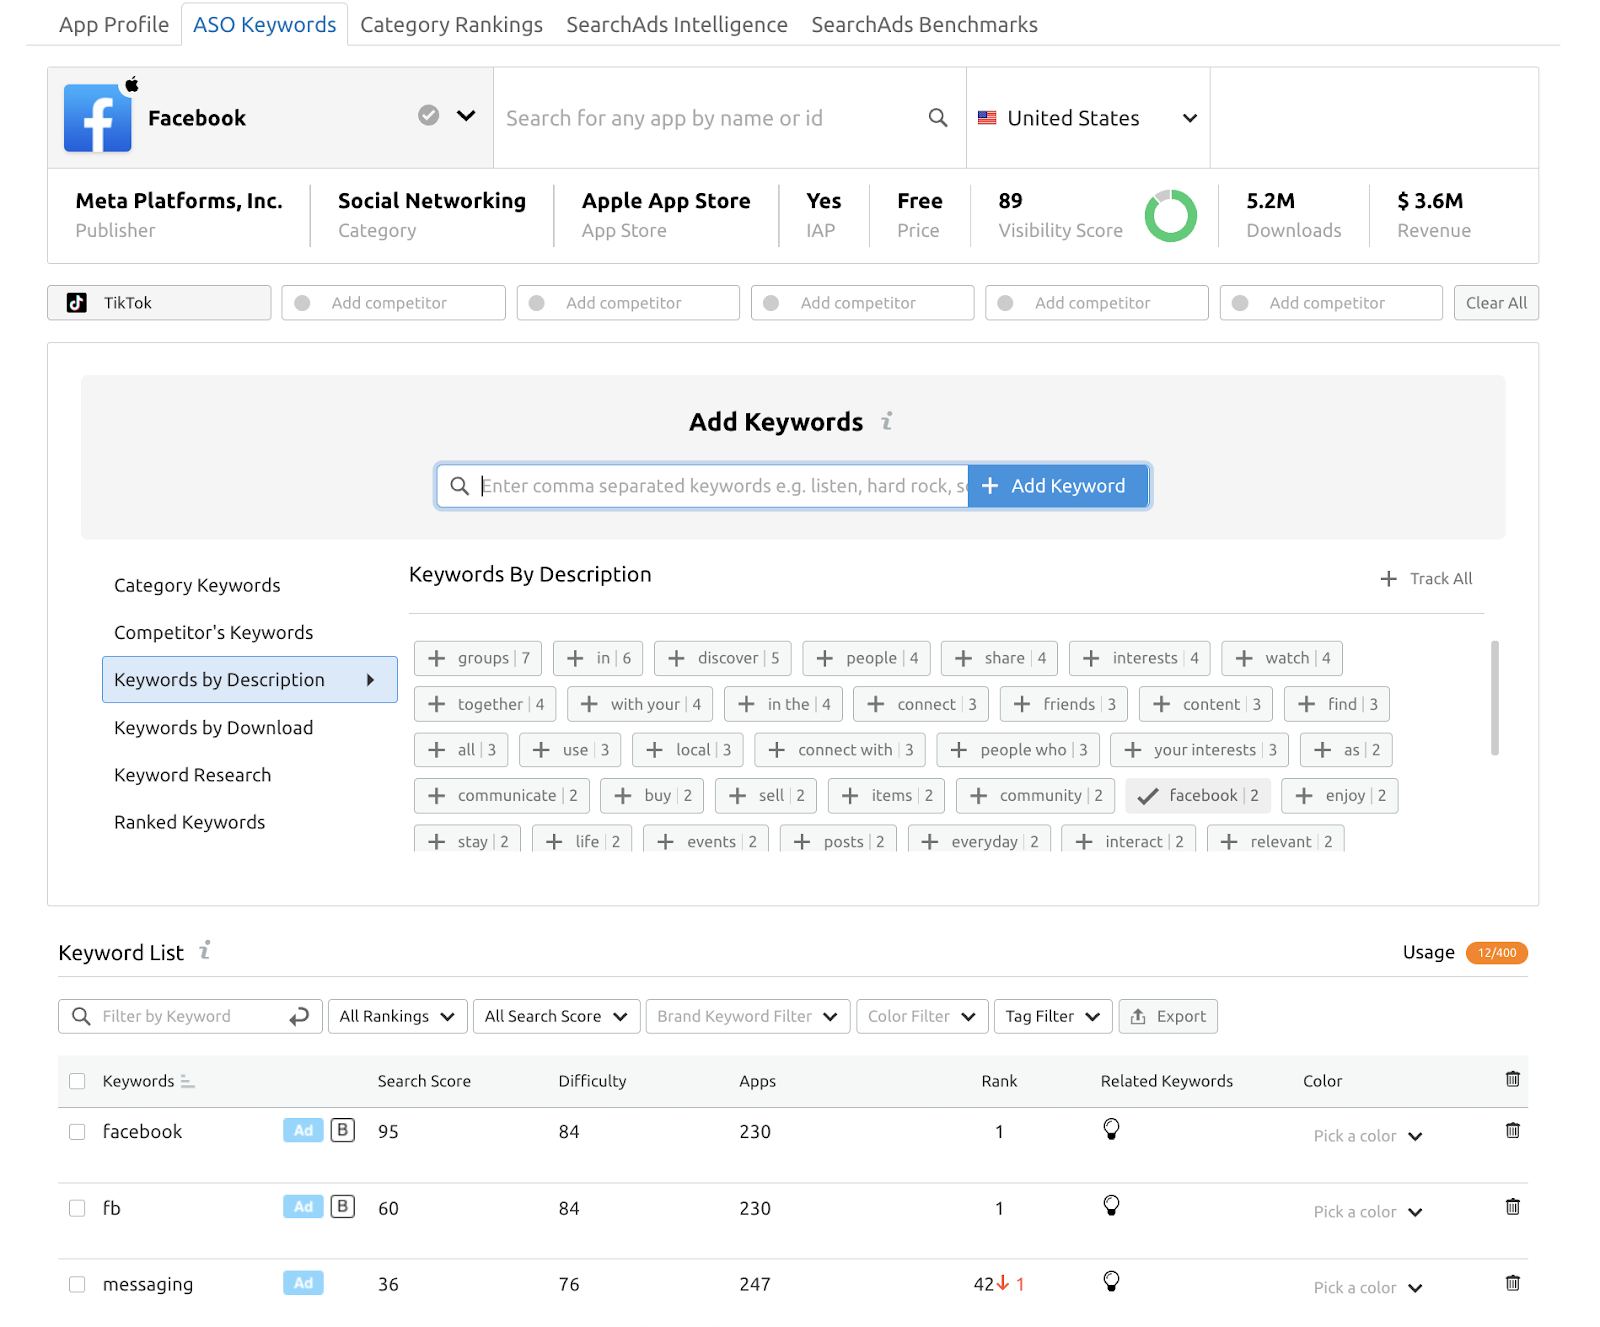
Task: Switch to the Category Rankings tab
Action: [x=451, y=24]
